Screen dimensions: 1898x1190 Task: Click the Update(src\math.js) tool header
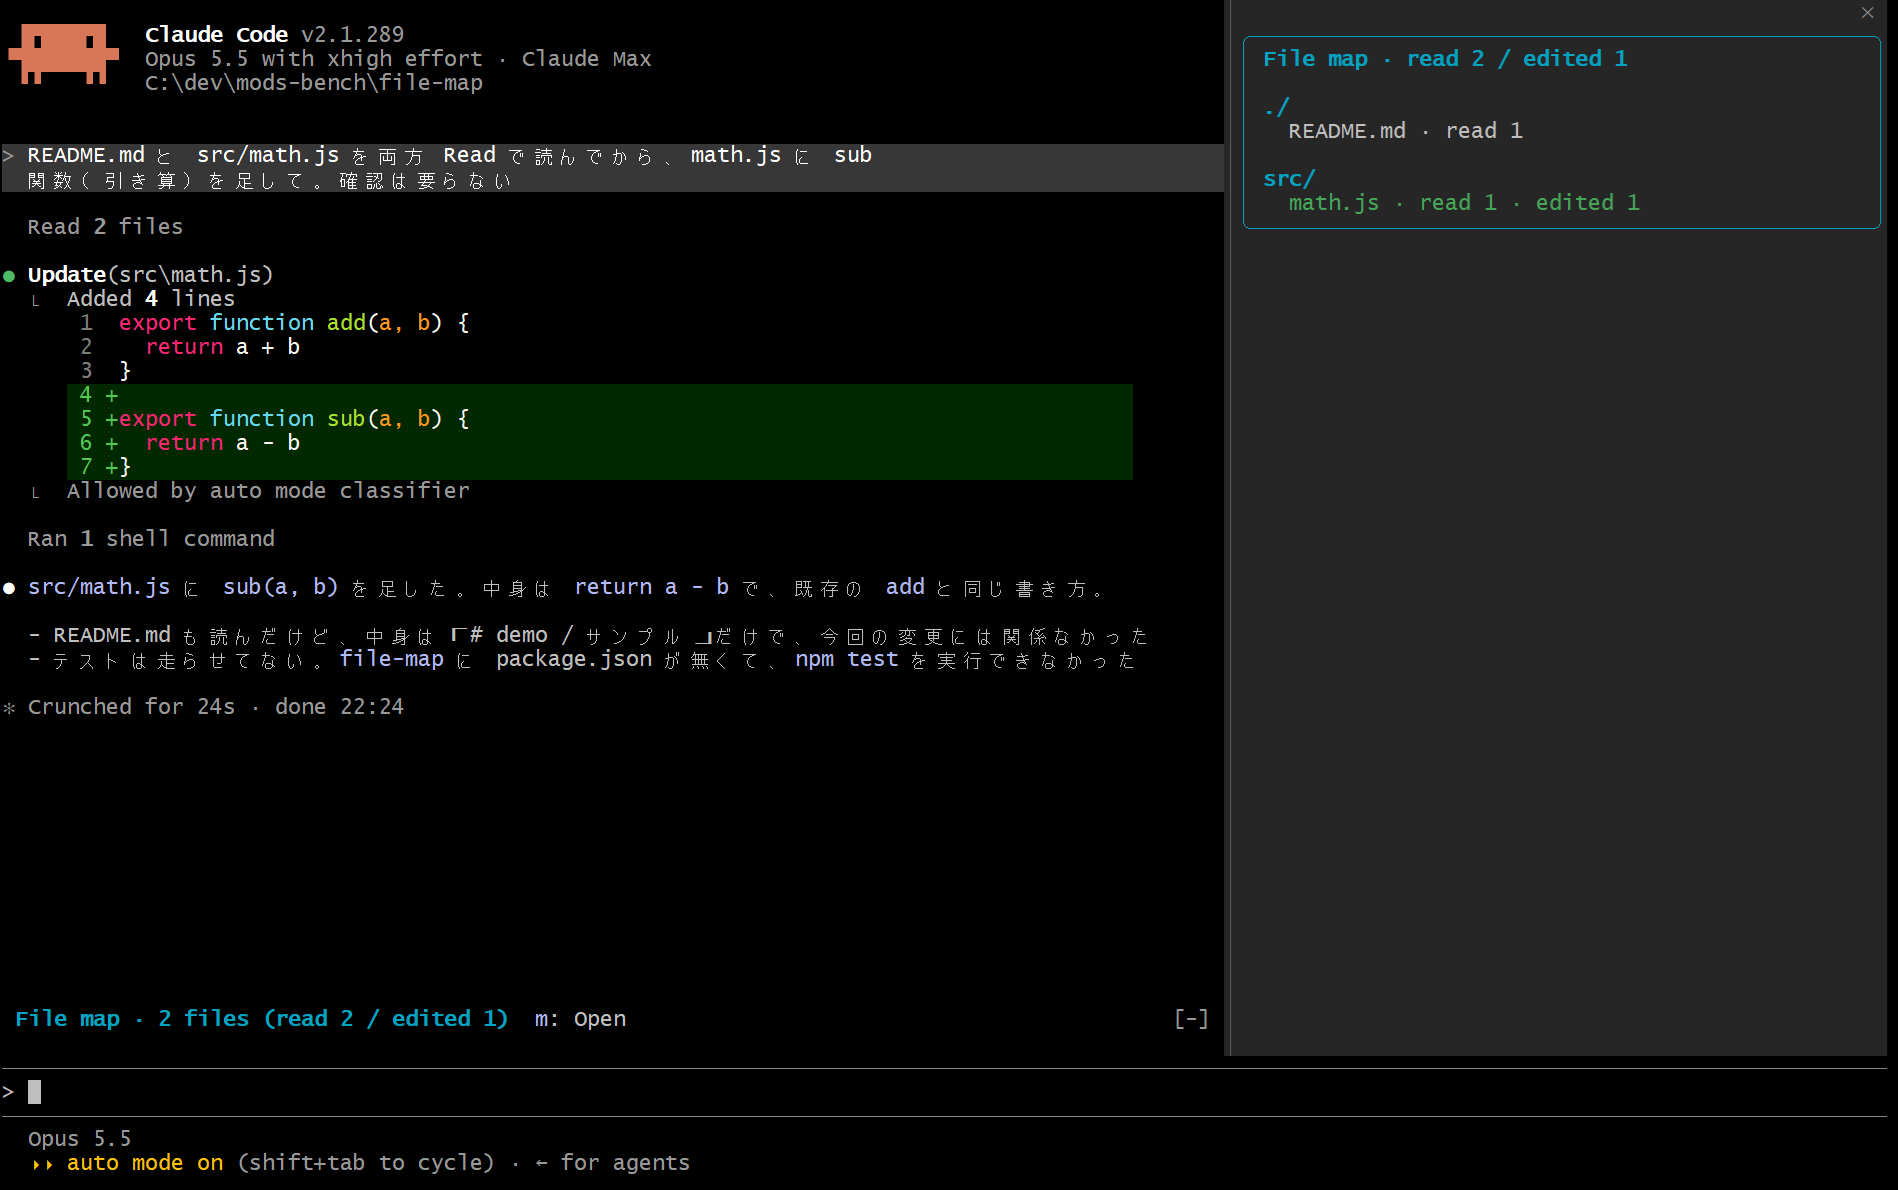[x=150, y=275]
